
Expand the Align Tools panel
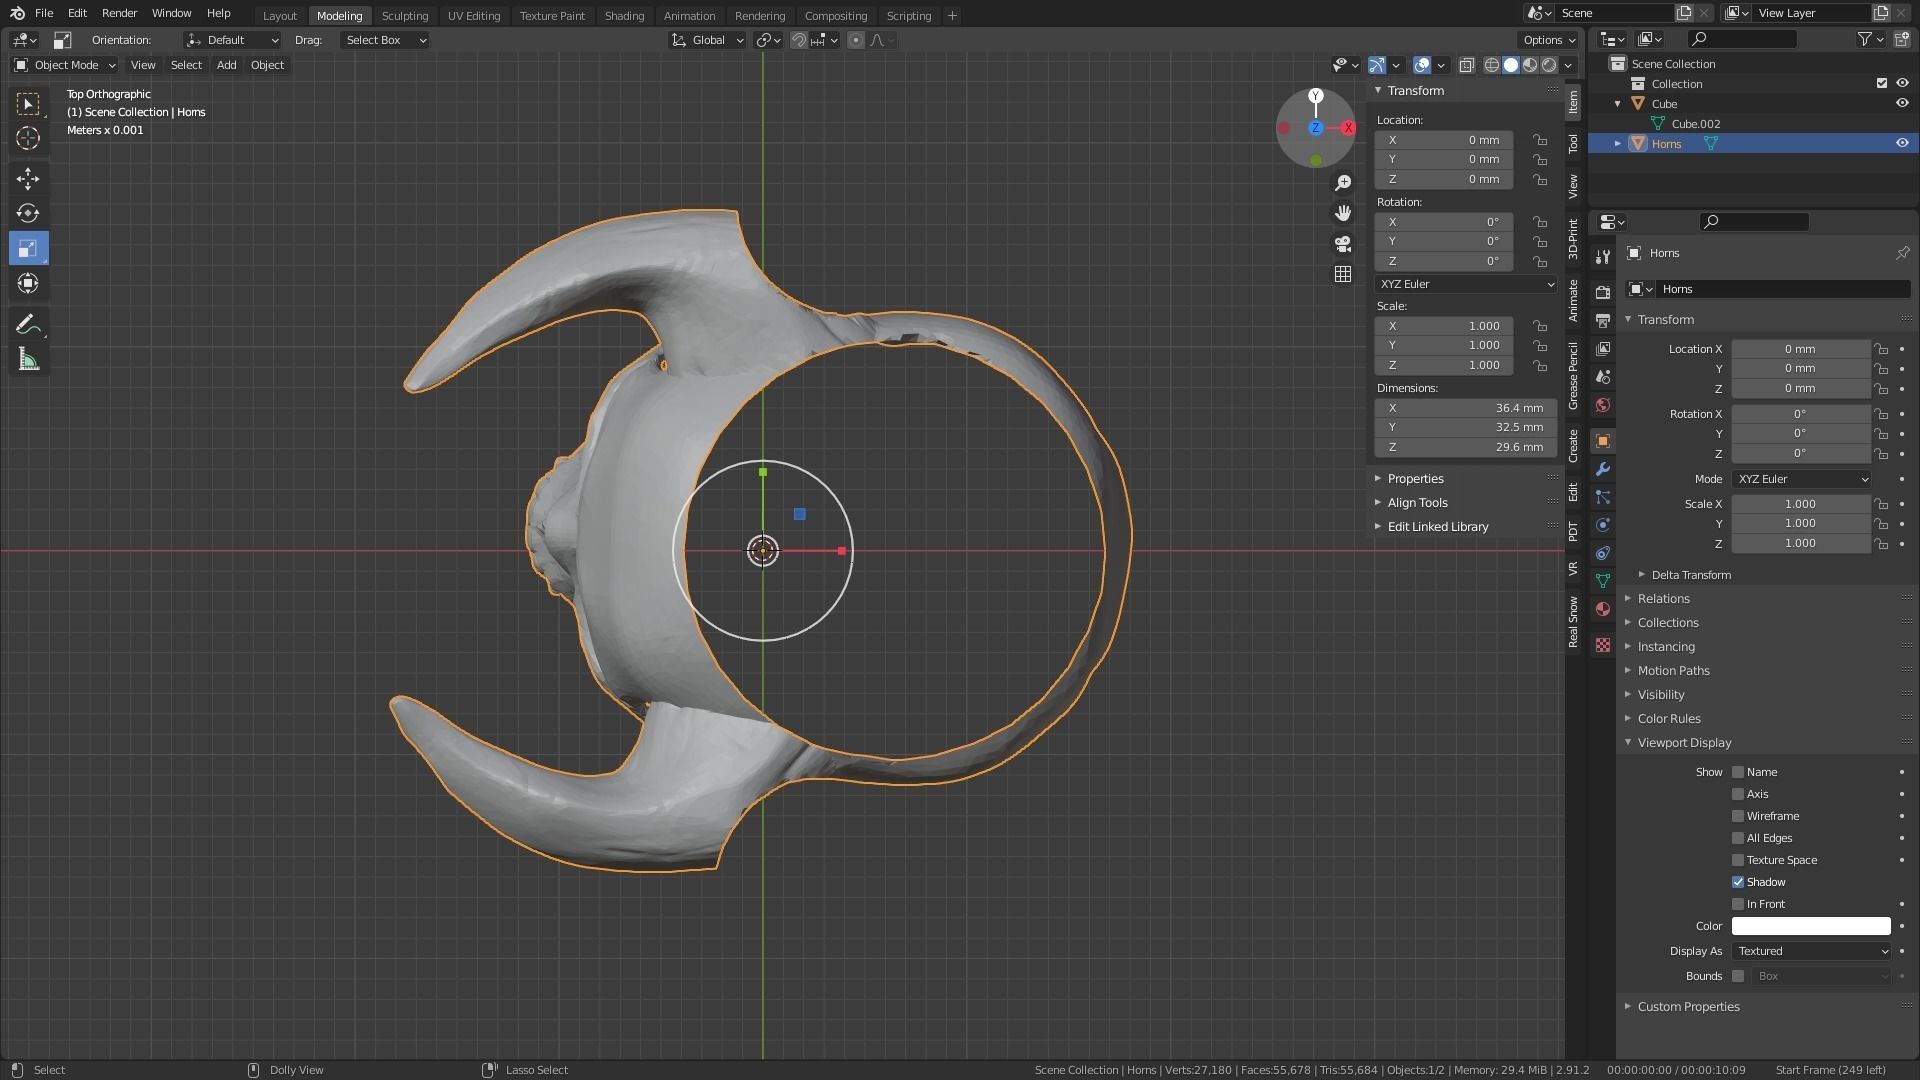point(1417,503)
